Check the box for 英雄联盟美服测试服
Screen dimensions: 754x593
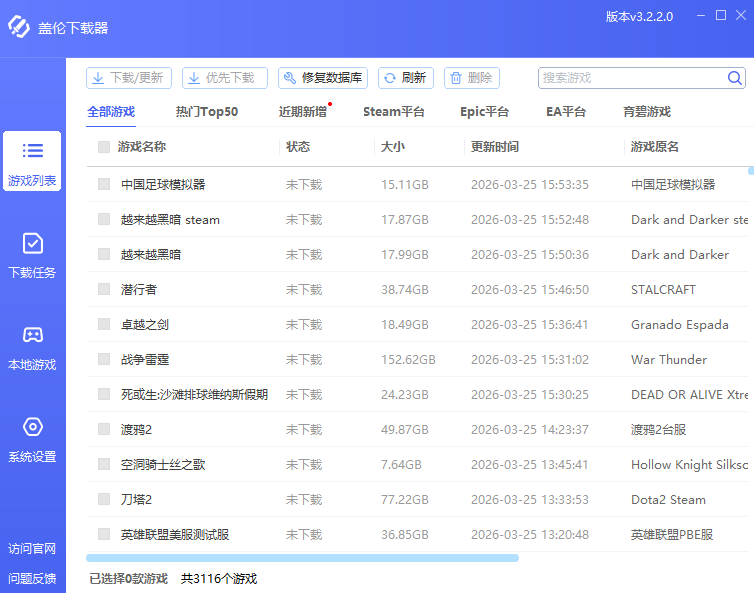(104, 534)
